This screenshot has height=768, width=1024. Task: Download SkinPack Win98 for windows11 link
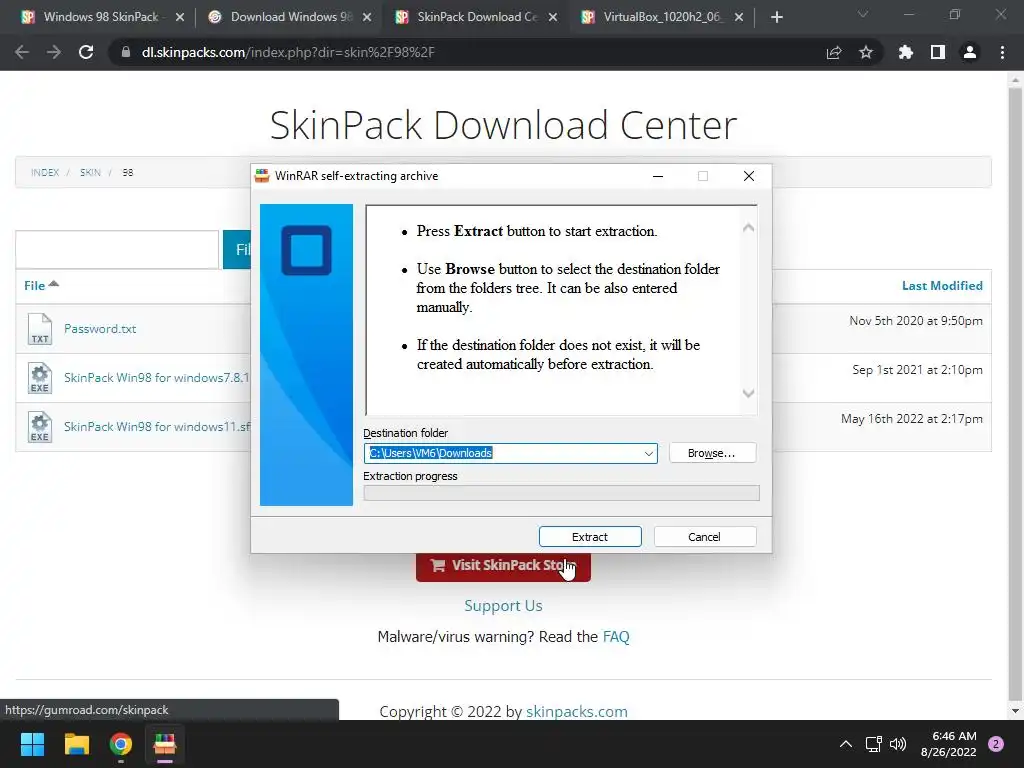157,426
